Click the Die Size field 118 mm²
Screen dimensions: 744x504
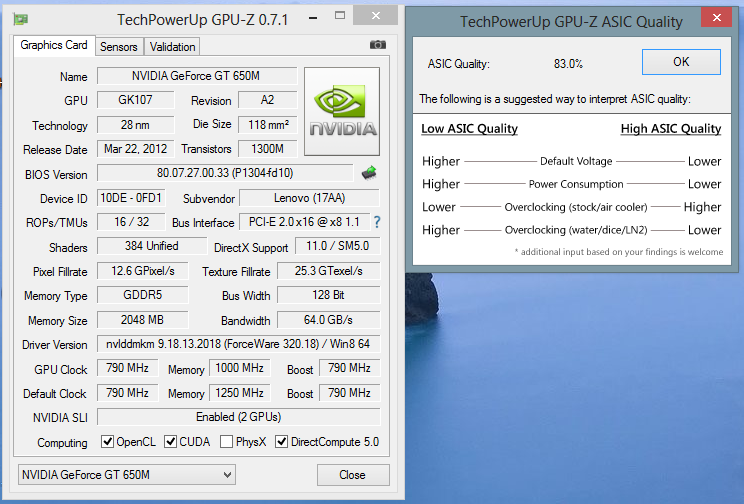268,125
